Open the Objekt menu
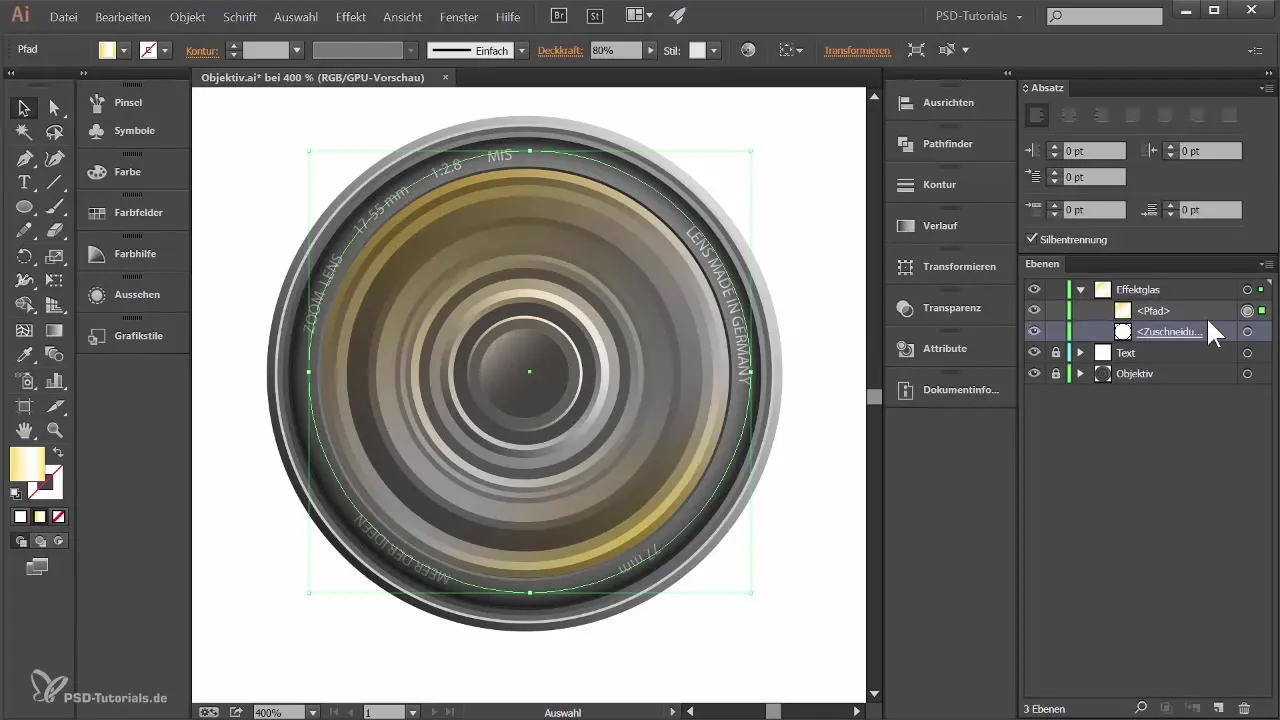This screenshot has width=1280, height=720. [x=187, y=17]
